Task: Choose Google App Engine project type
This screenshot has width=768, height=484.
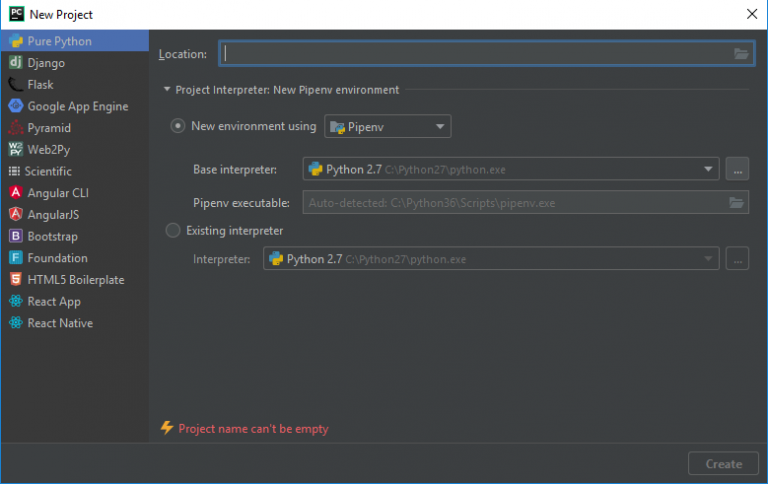Action: coord(75,106)
